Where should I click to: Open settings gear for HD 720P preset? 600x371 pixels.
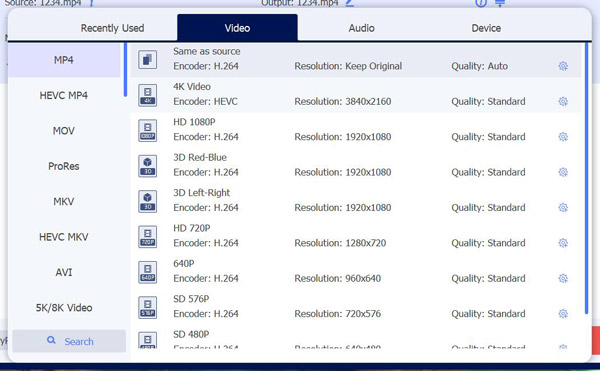tap(563, 243)
